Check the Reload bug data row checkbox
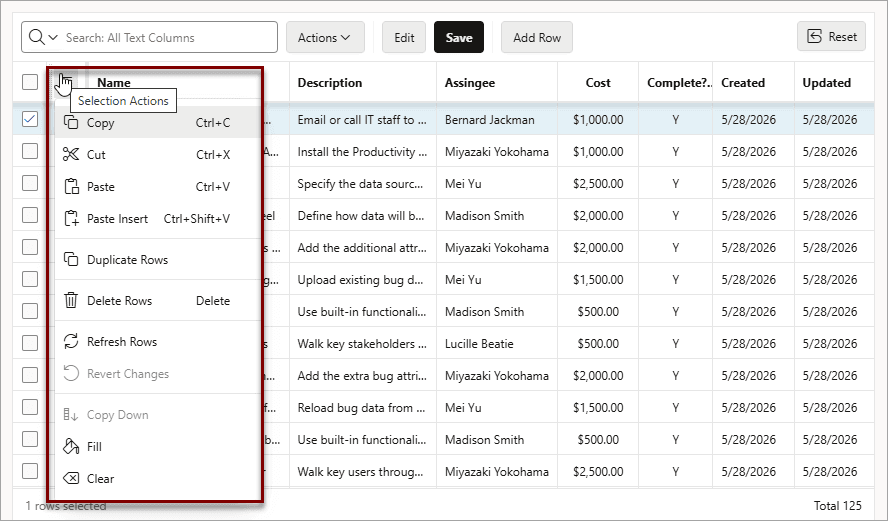Viewport: 888px width, 521px height. pyautogui.click(x=30, y=407)
